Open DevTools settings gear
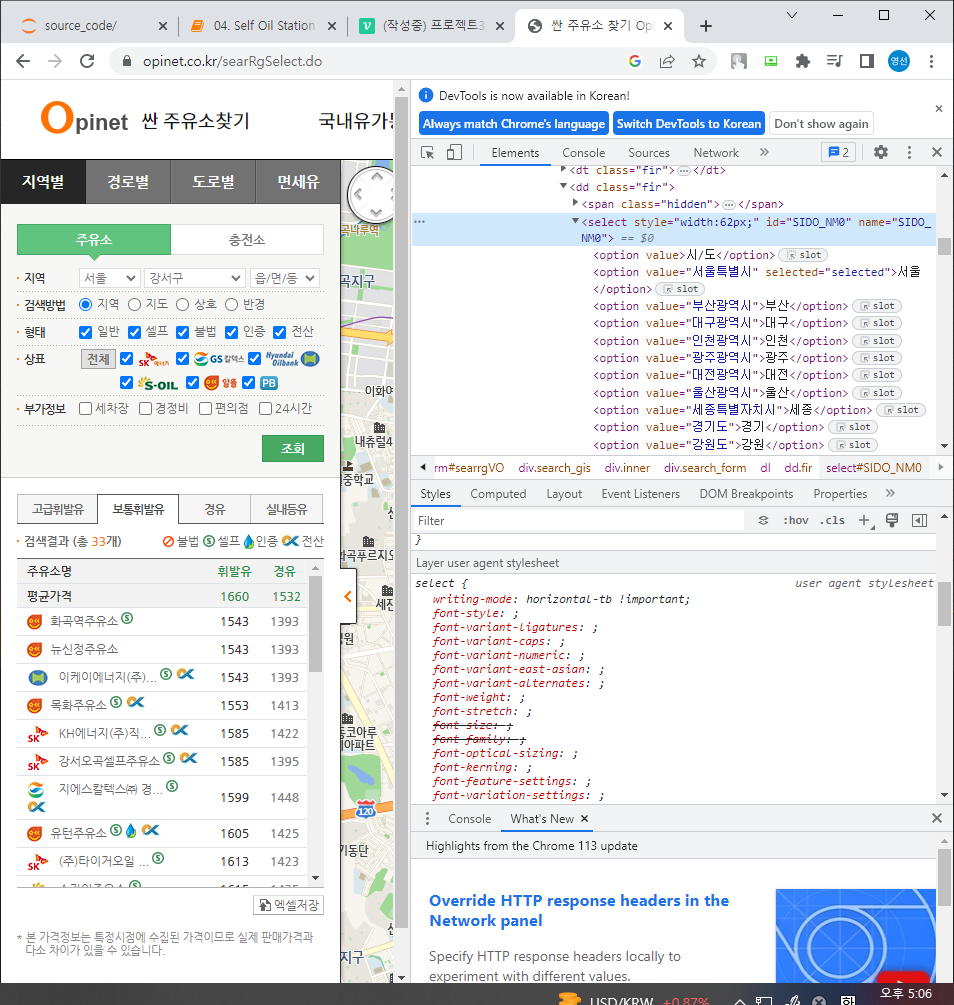This screenshot has width=954, height=1005. coord(881,152)
